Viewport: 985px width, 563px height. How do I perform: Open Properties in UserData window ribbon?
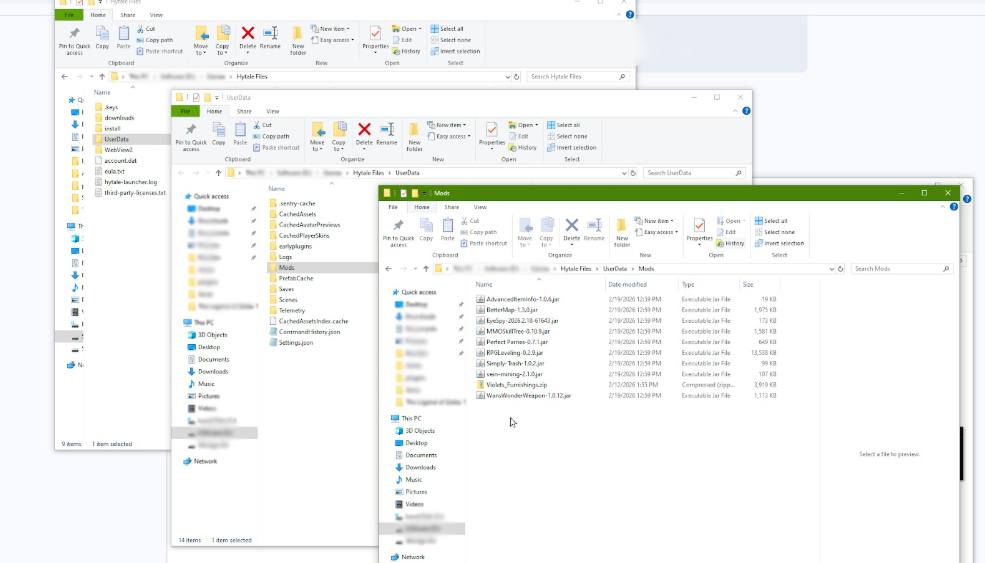click(x=492, y=134)
